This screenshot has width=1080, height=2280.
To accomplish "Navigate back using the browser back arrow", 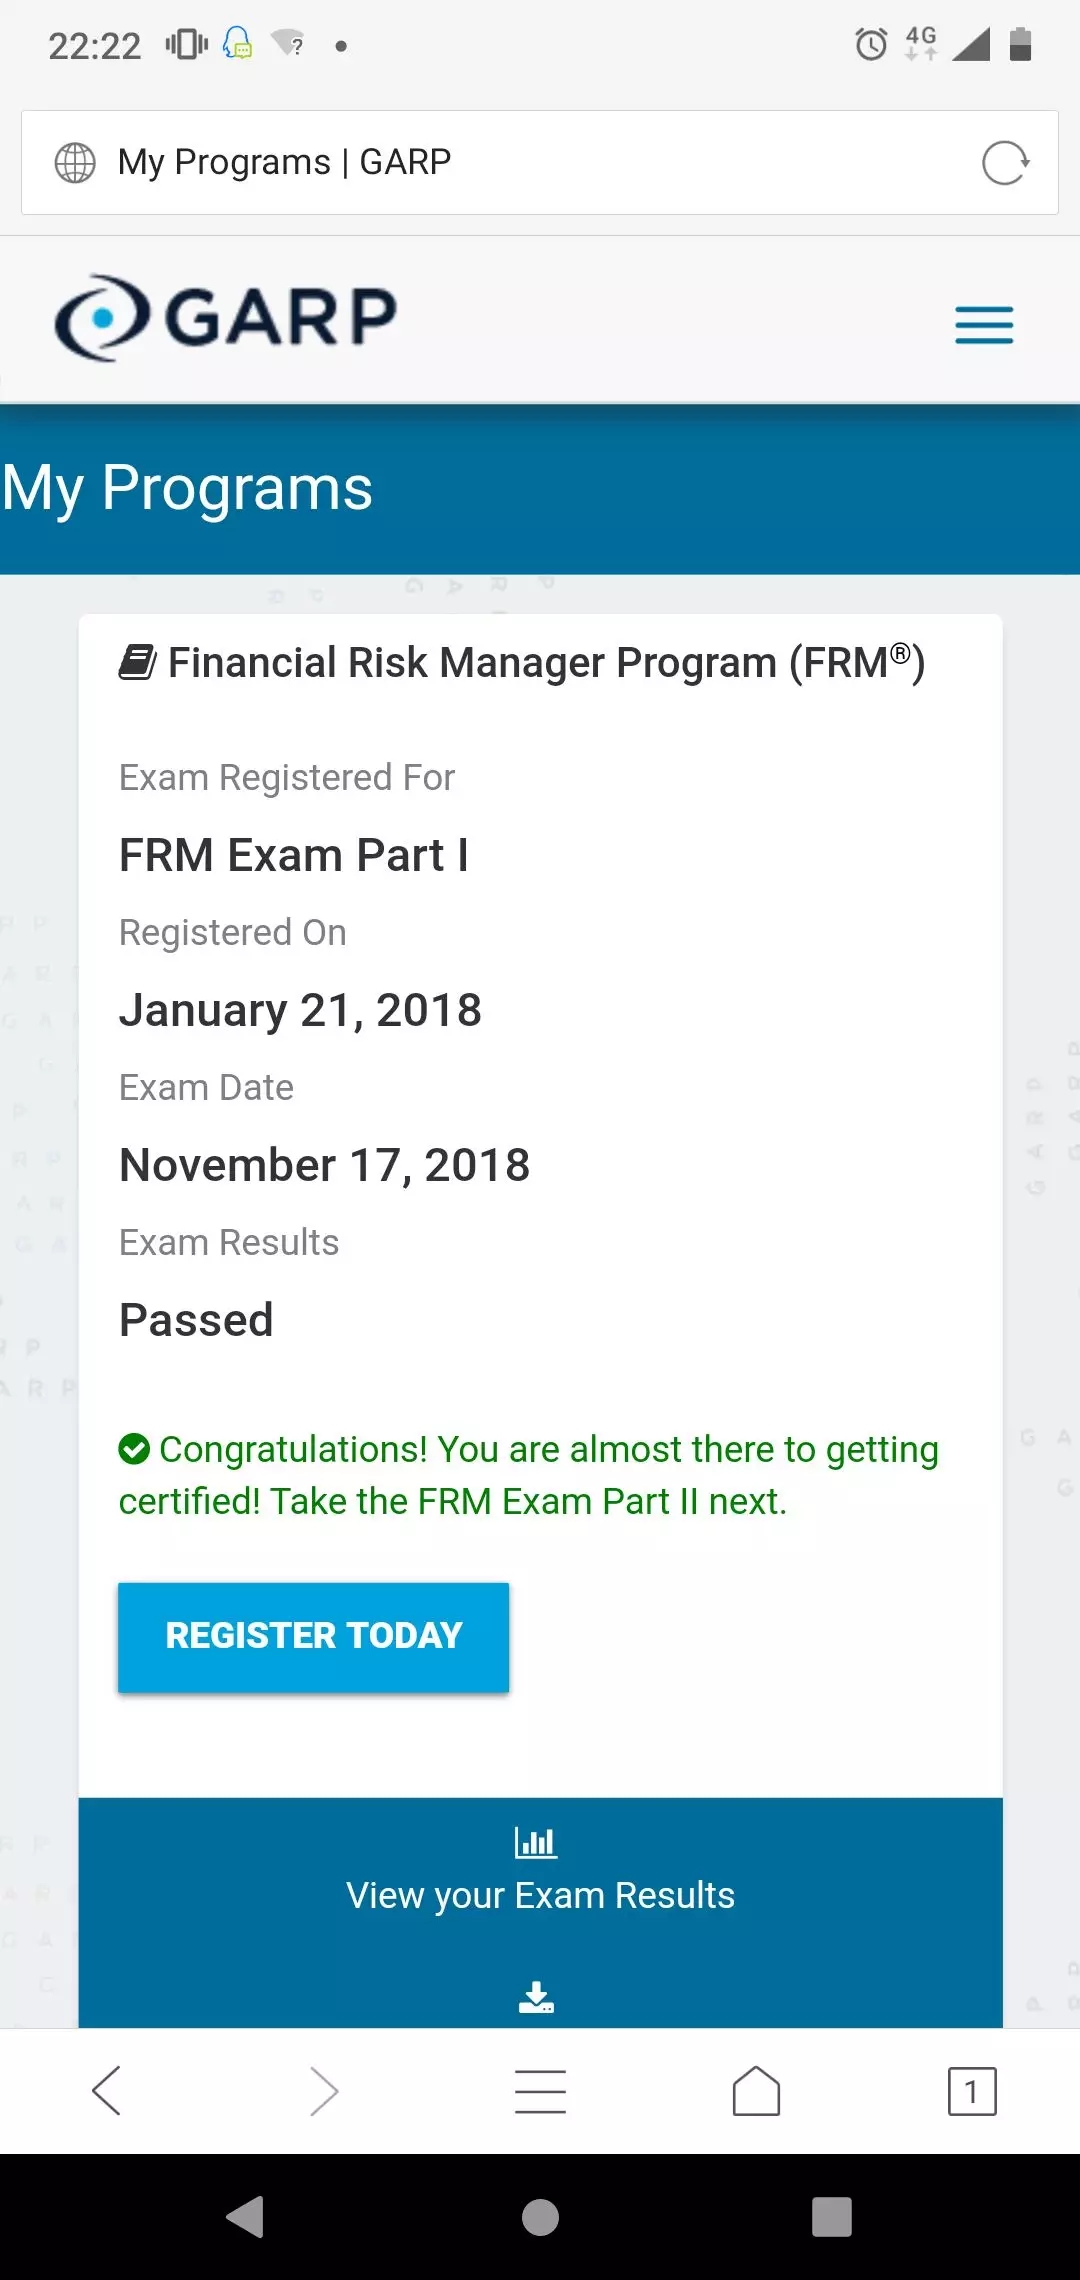I will 107,2090.
